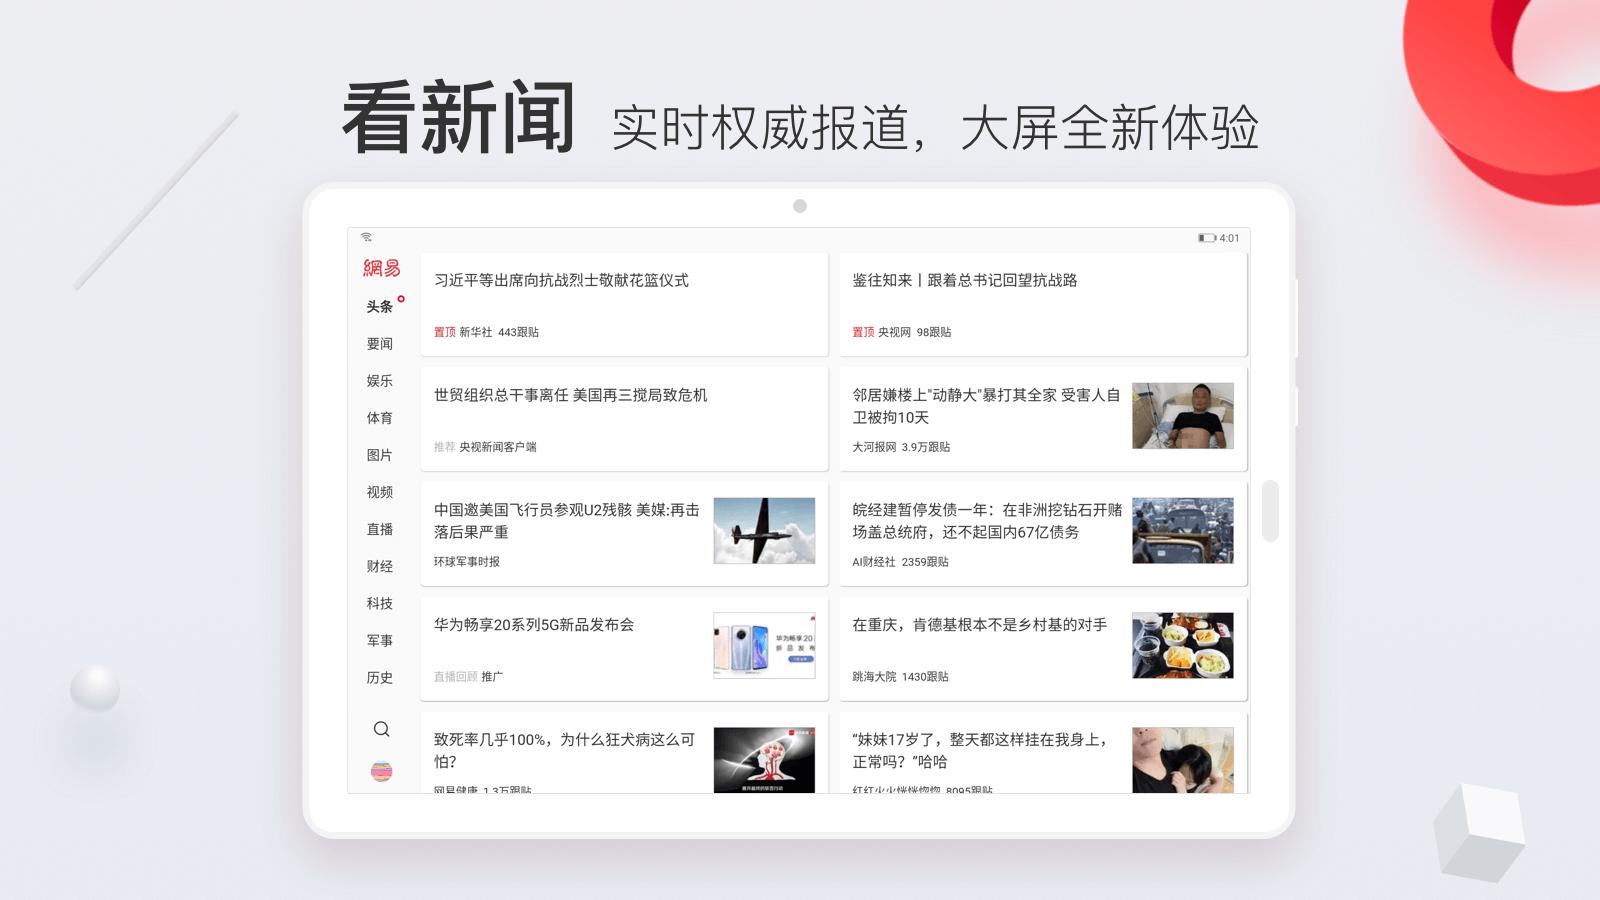
Task: Open the search magnifier icon in sidebar
Action: (x=381, y=729)
